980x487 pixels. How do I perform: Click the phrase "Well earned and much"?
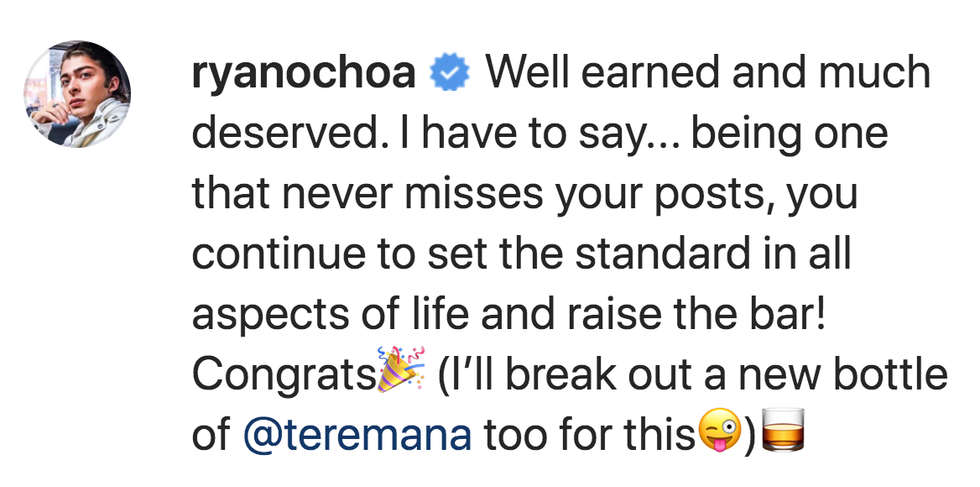[x=709, y=75]
